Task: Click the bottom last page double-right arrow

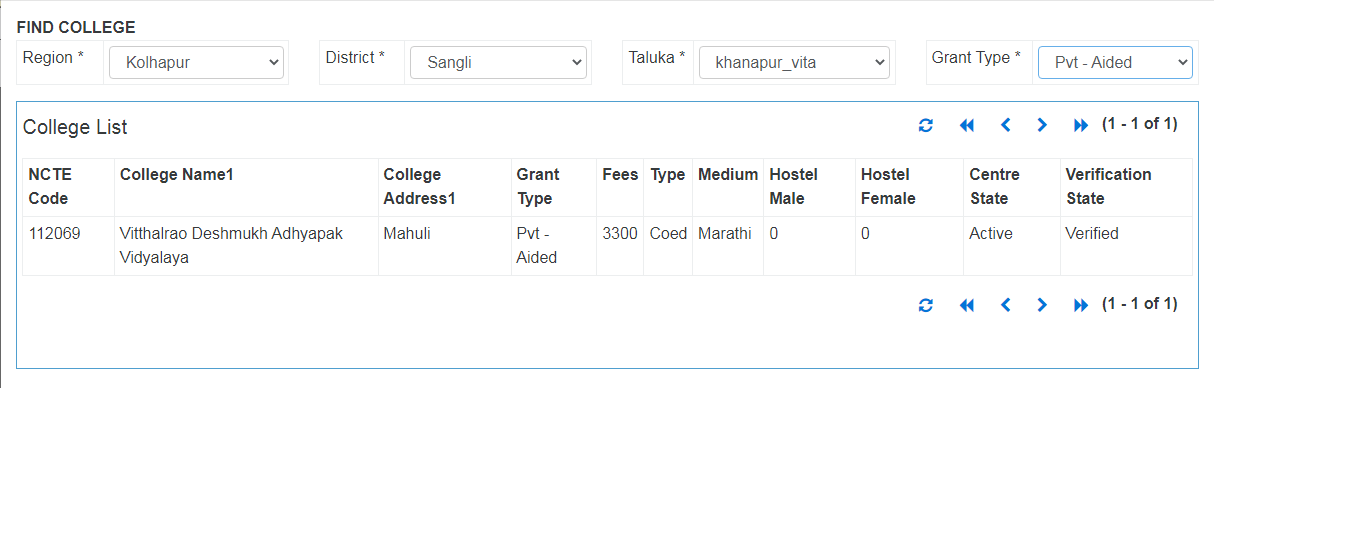Action: [x=1080, y=305]
